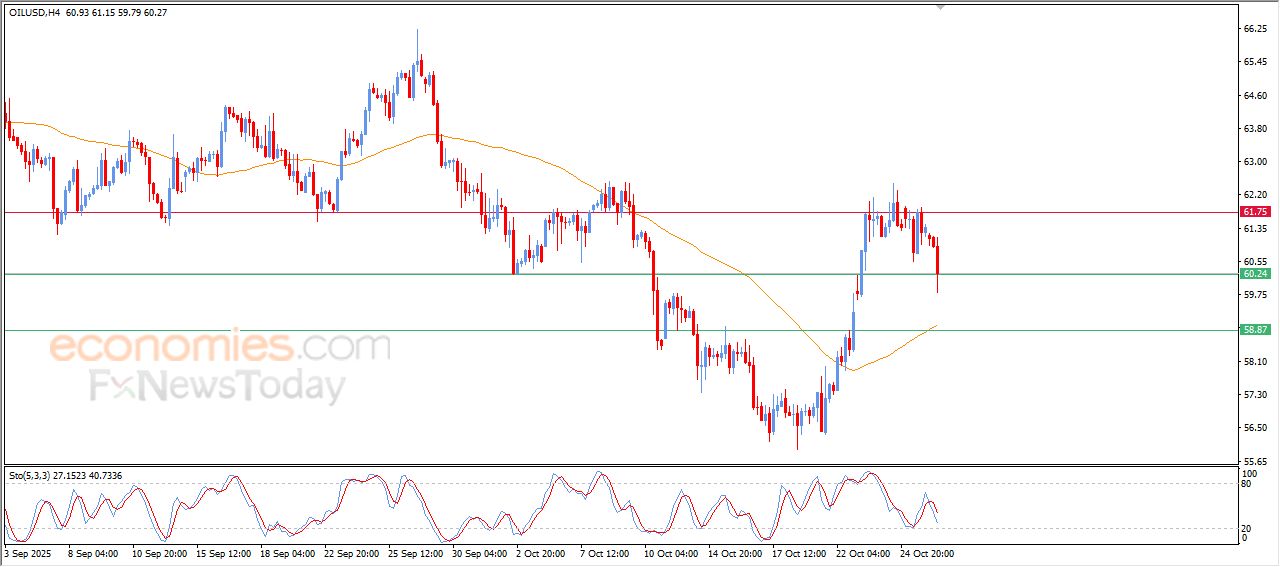Select the red horizontal resistance line
Screen dimensions: 1280x567
pos(400,212)
